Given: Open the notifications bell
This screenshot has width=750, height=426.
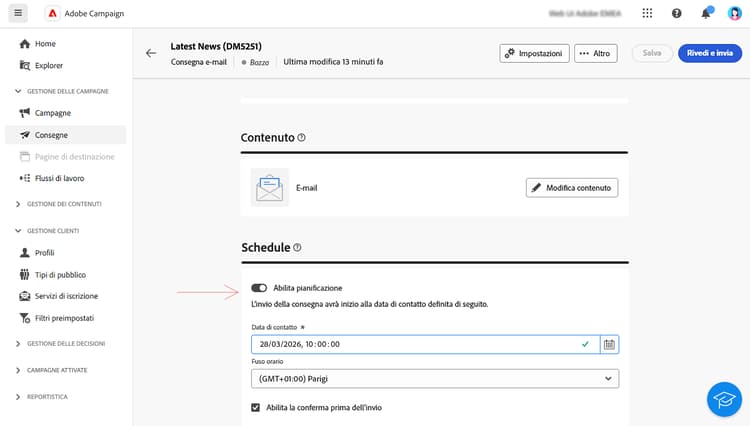Looking at the screenshot, I should click(706, 13).
